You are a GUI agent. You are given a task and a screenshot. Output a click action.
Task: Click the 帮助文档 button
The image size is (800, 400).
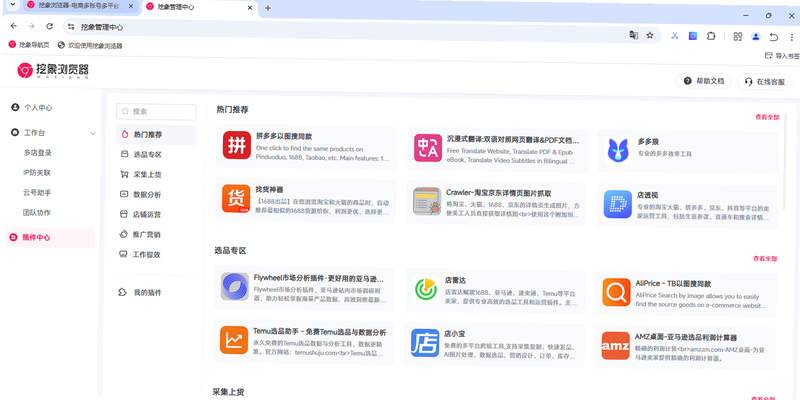pyautogui.click(x=704, y=81)
